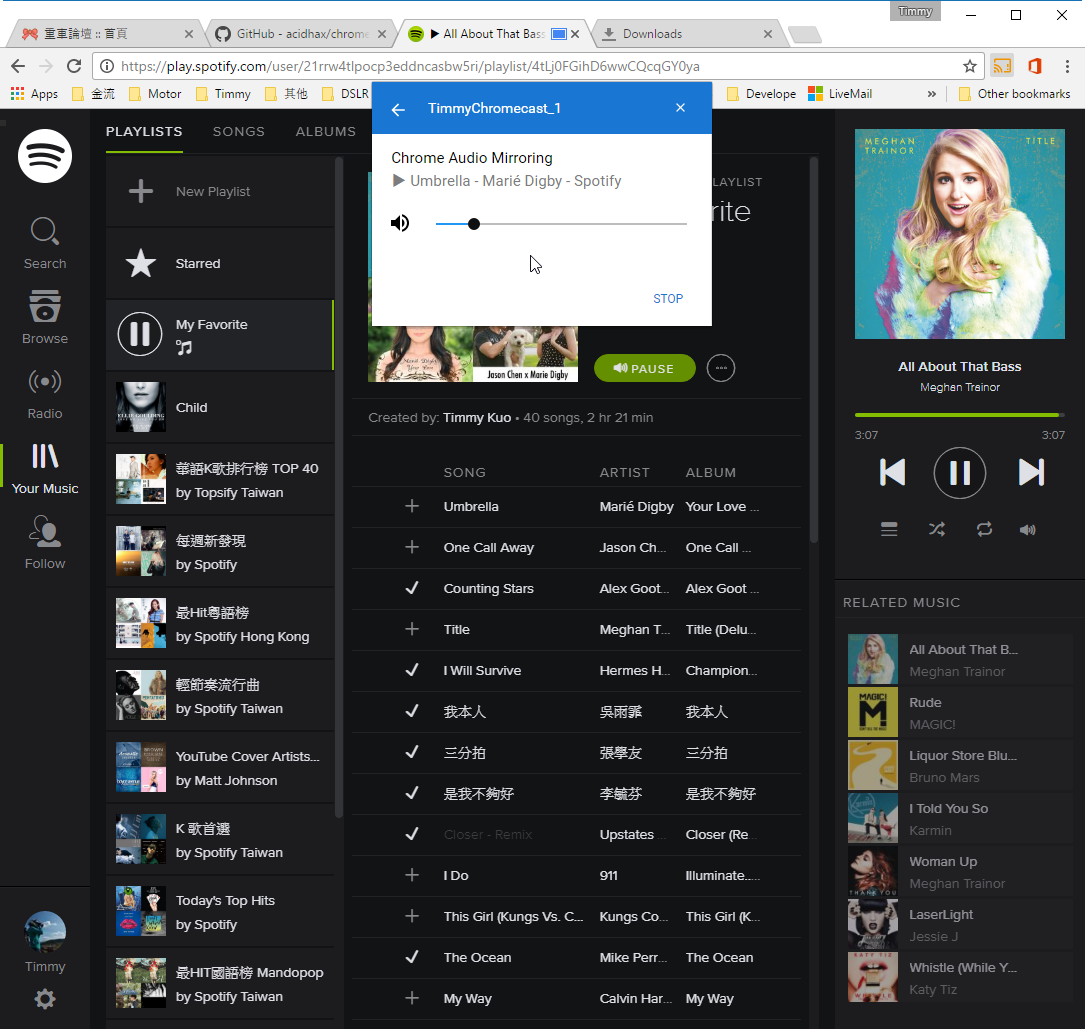
Task: Open playlist more options ellipsis
Action: coord(721,368)
